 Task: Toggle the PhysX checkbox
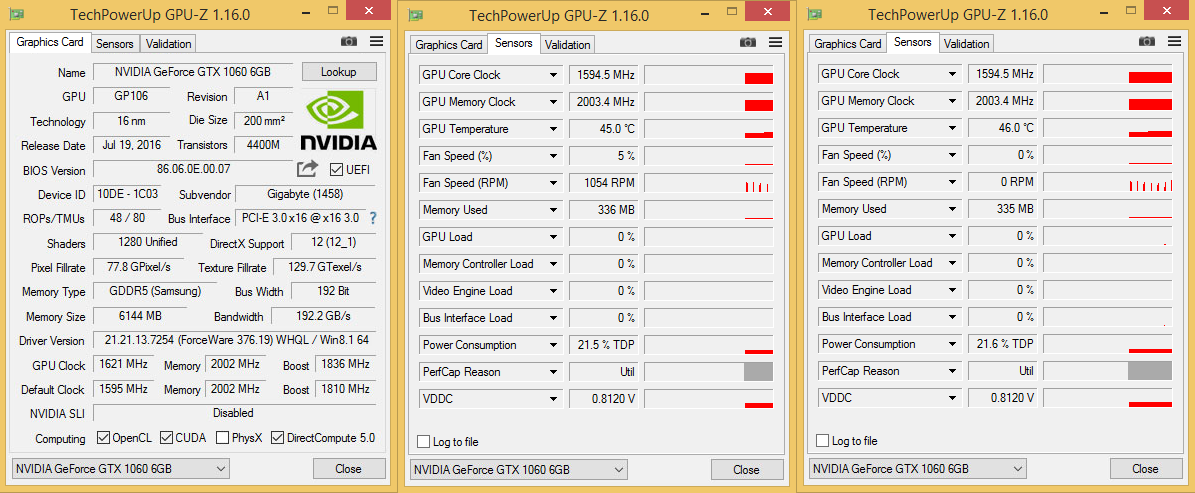coord(223,438)
